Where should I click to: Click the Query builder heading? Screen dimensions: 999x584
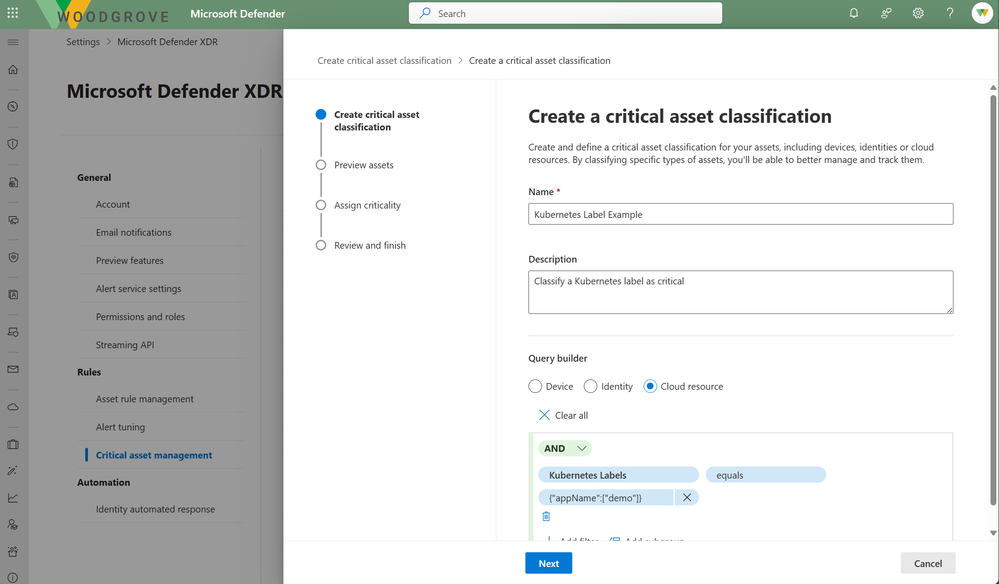tap(557, 359)
